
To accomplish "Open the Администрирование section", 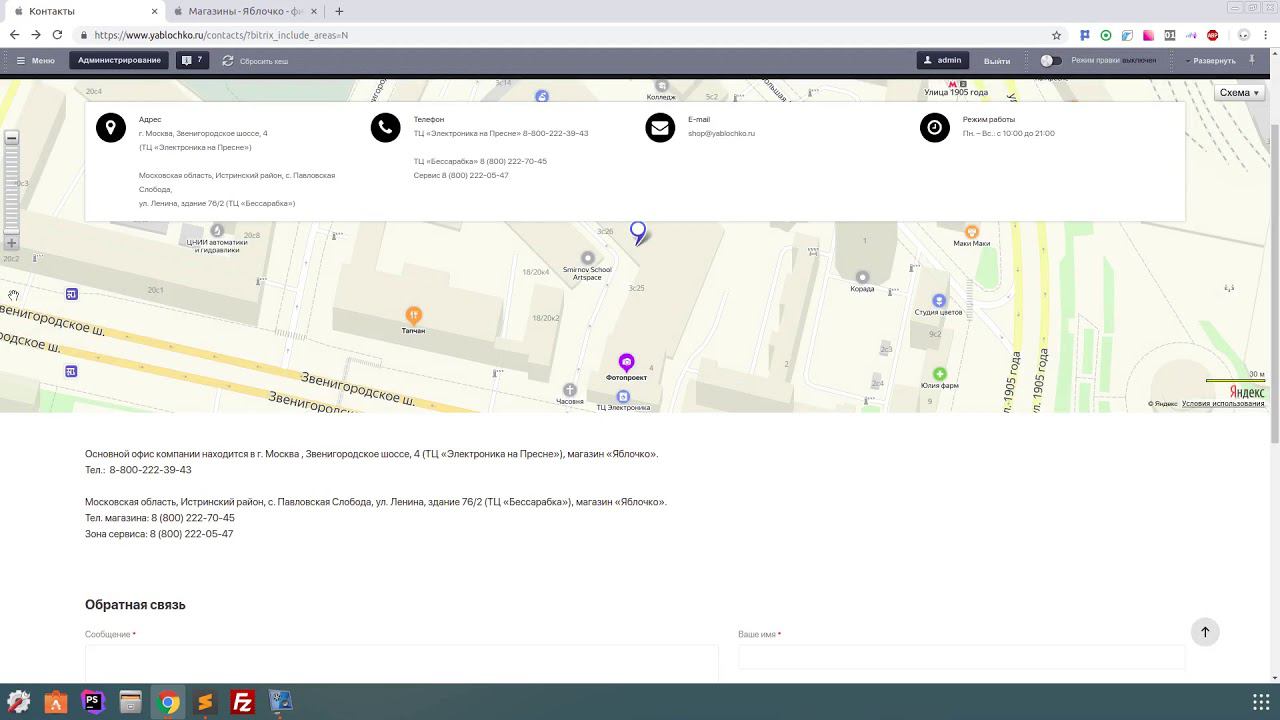I will (x=119, y=61).
